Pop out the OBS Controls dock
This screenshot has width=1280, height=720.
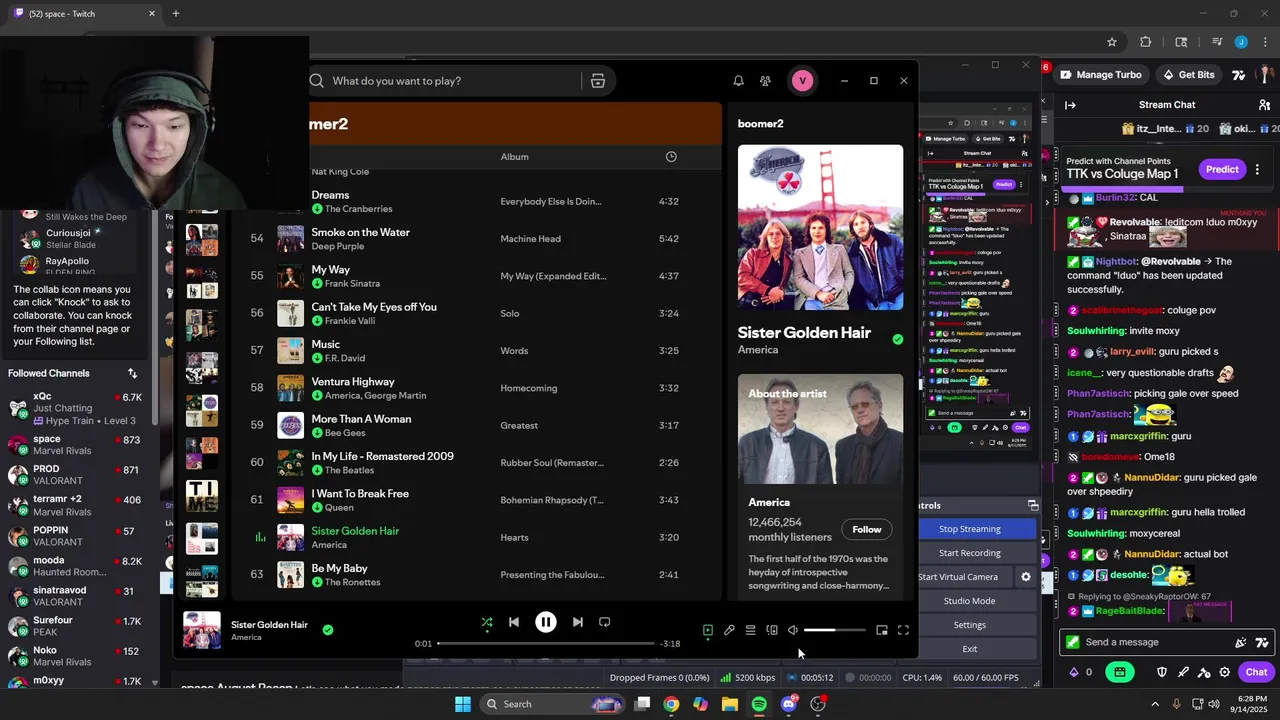pyautogui.click(x=1033, y=506)
